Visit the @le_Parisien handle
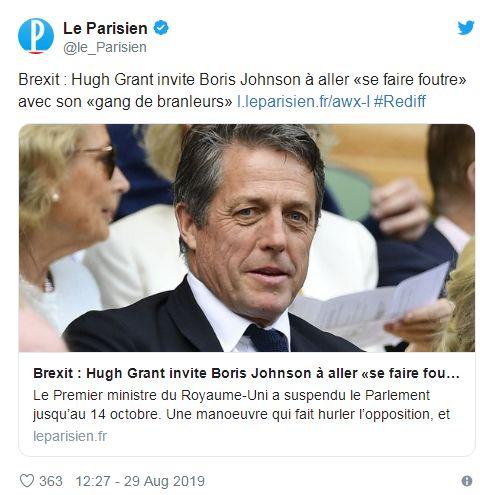Screen dimensions: 493x495 [105, 47]
